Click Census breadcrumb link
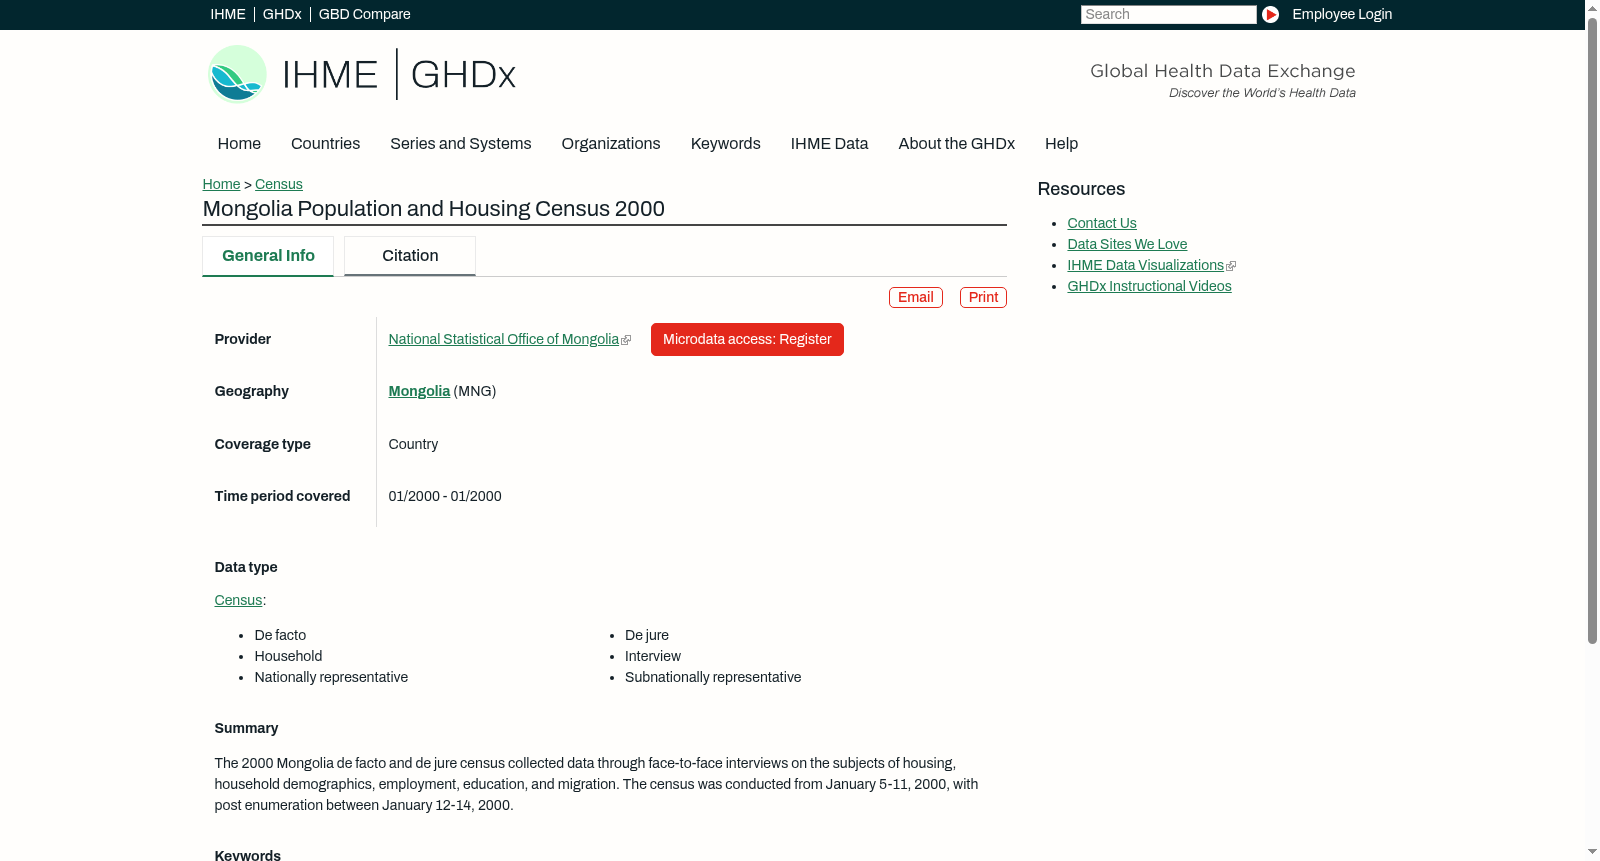Viewport: 1600px width, 861px height. 278,184
